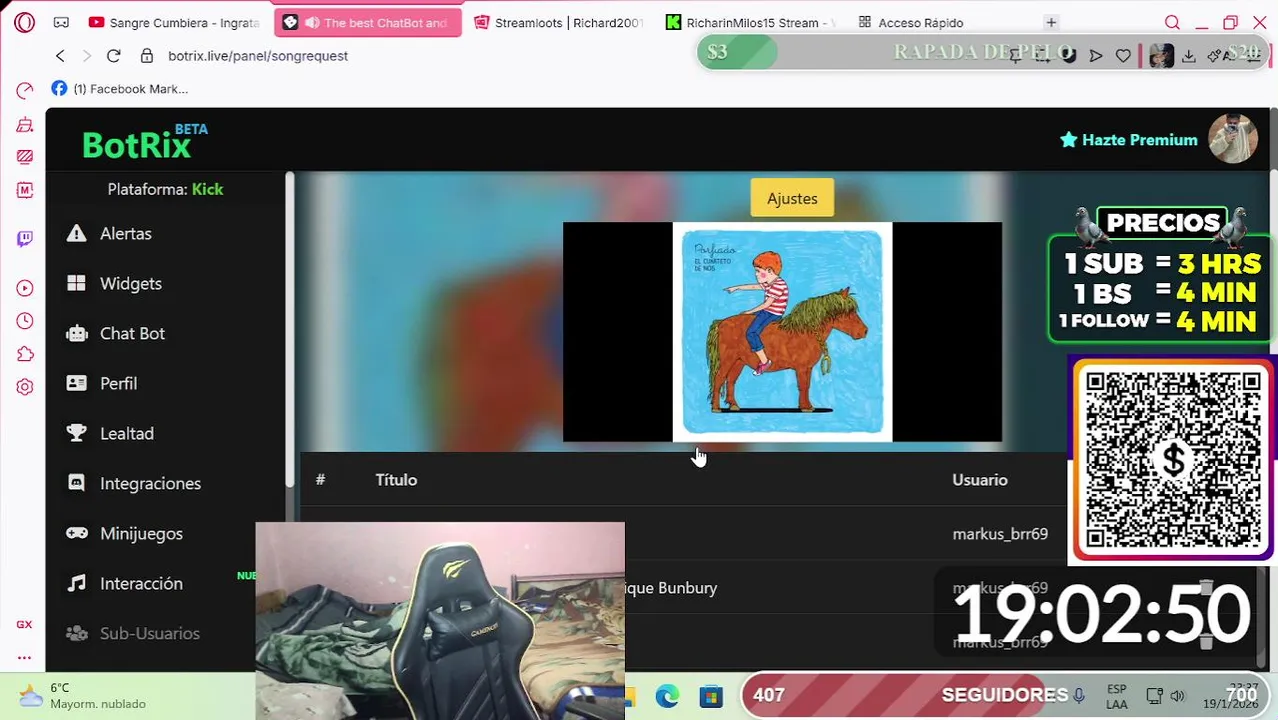Click the first markus_brr69 user cell
The width and height of the screenshot is (1278, 720).
[1000, 534]
